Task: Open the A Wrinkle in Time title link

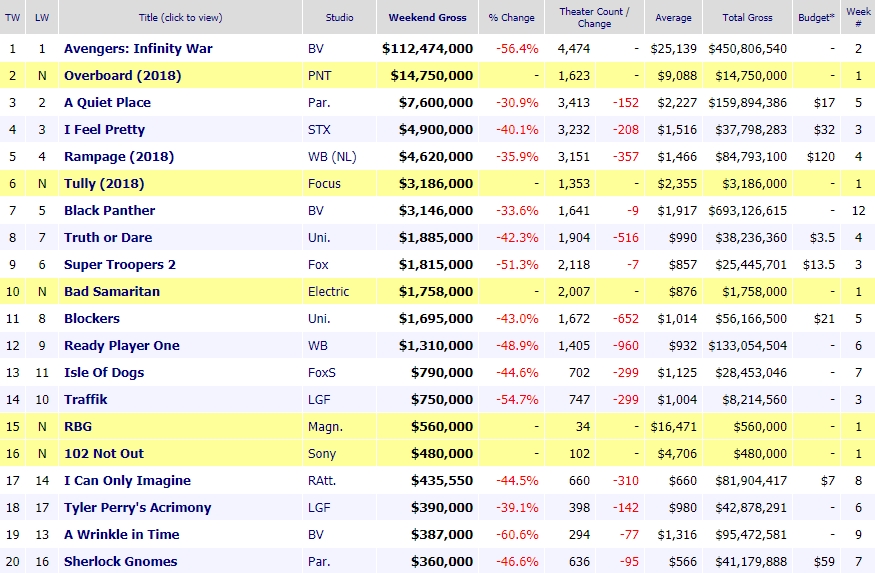Action: (122, 535)
